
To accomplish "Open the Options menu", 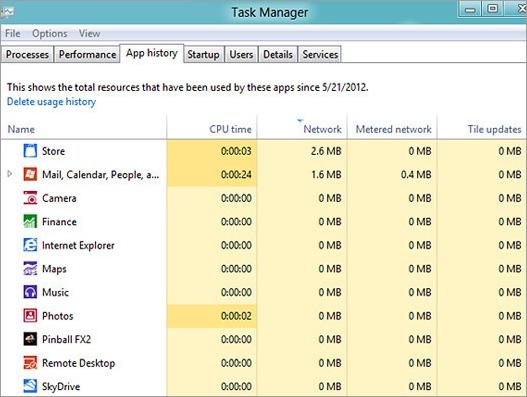I will 50,33.
